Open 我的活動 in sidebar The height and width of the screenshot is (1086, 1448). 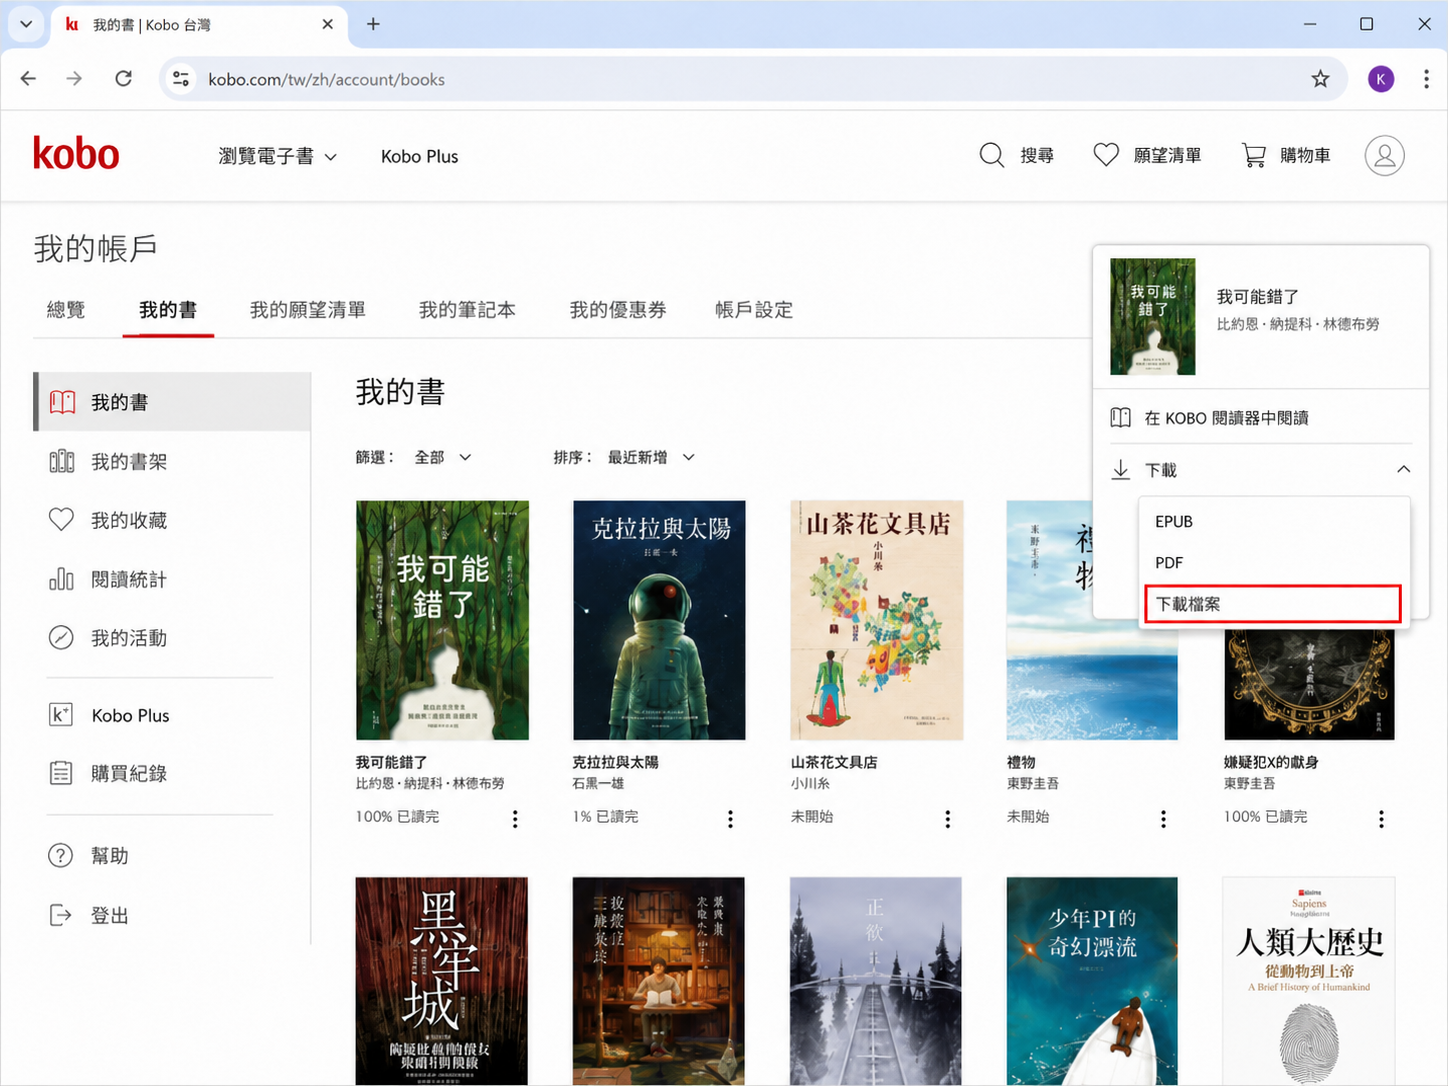(129, 638)
